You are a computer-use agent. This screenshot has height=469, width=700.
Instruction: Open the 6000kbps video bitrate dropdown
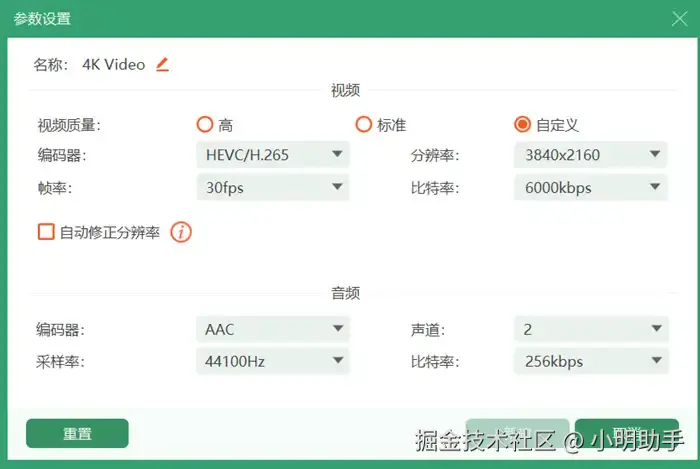click(x=591, y=187)
